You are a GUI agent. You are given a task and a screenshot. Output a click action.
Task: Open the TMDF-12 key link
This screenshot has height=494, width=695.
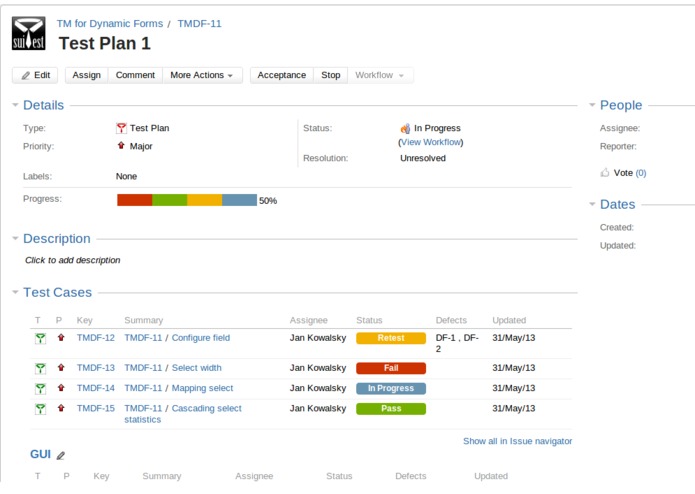(95, 338)
